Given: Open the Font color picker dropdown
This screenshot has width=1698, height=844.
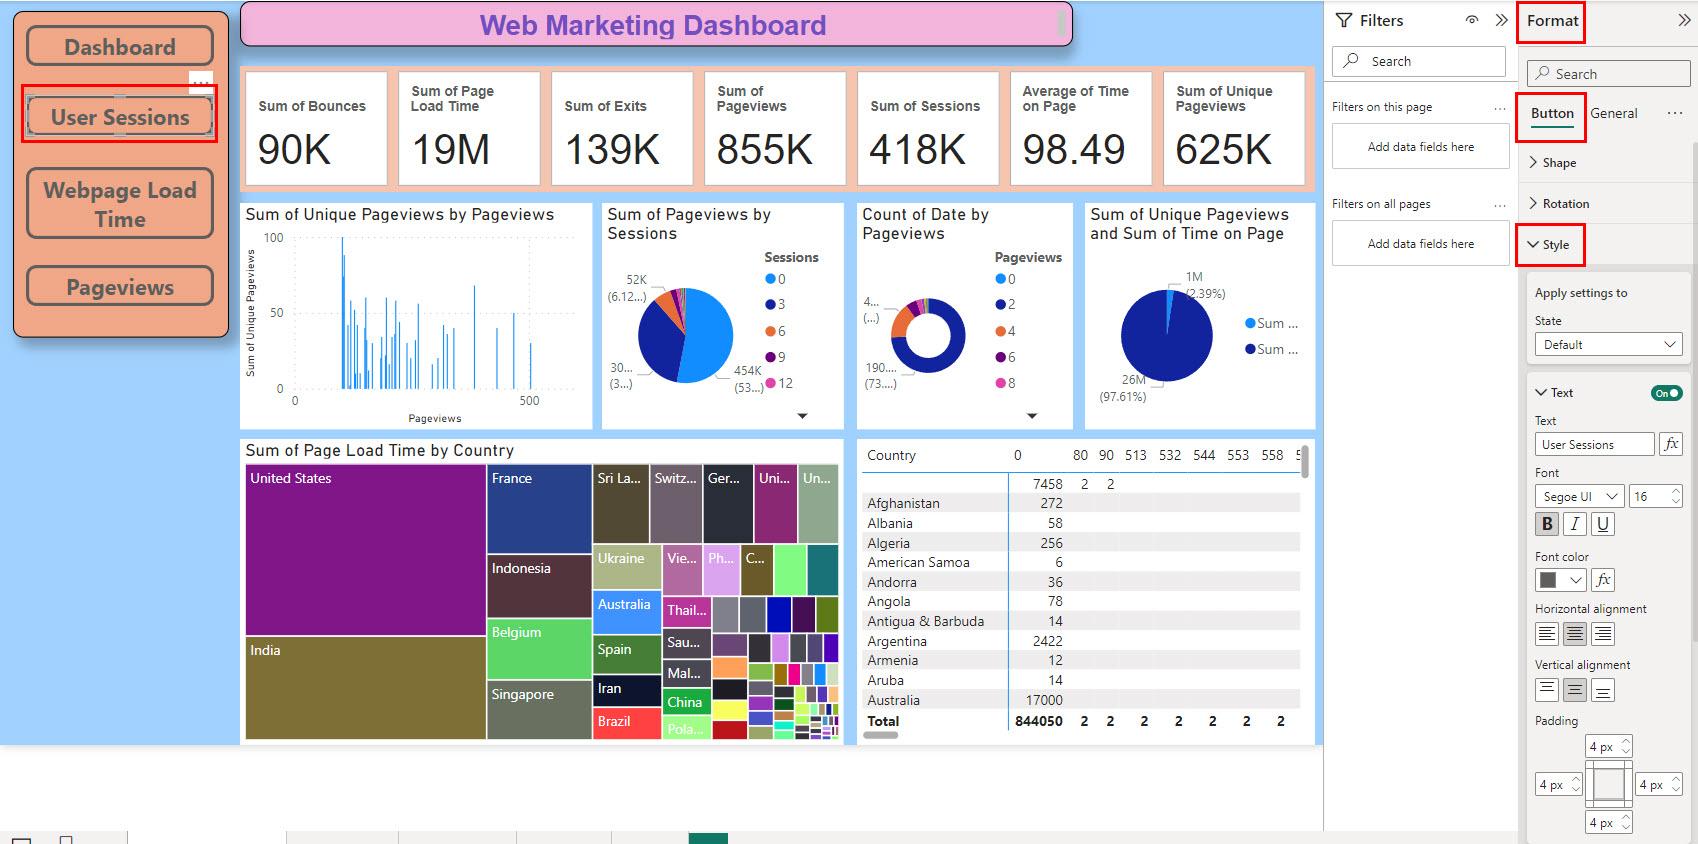Looking at the screenshot, I should 1561,580.
